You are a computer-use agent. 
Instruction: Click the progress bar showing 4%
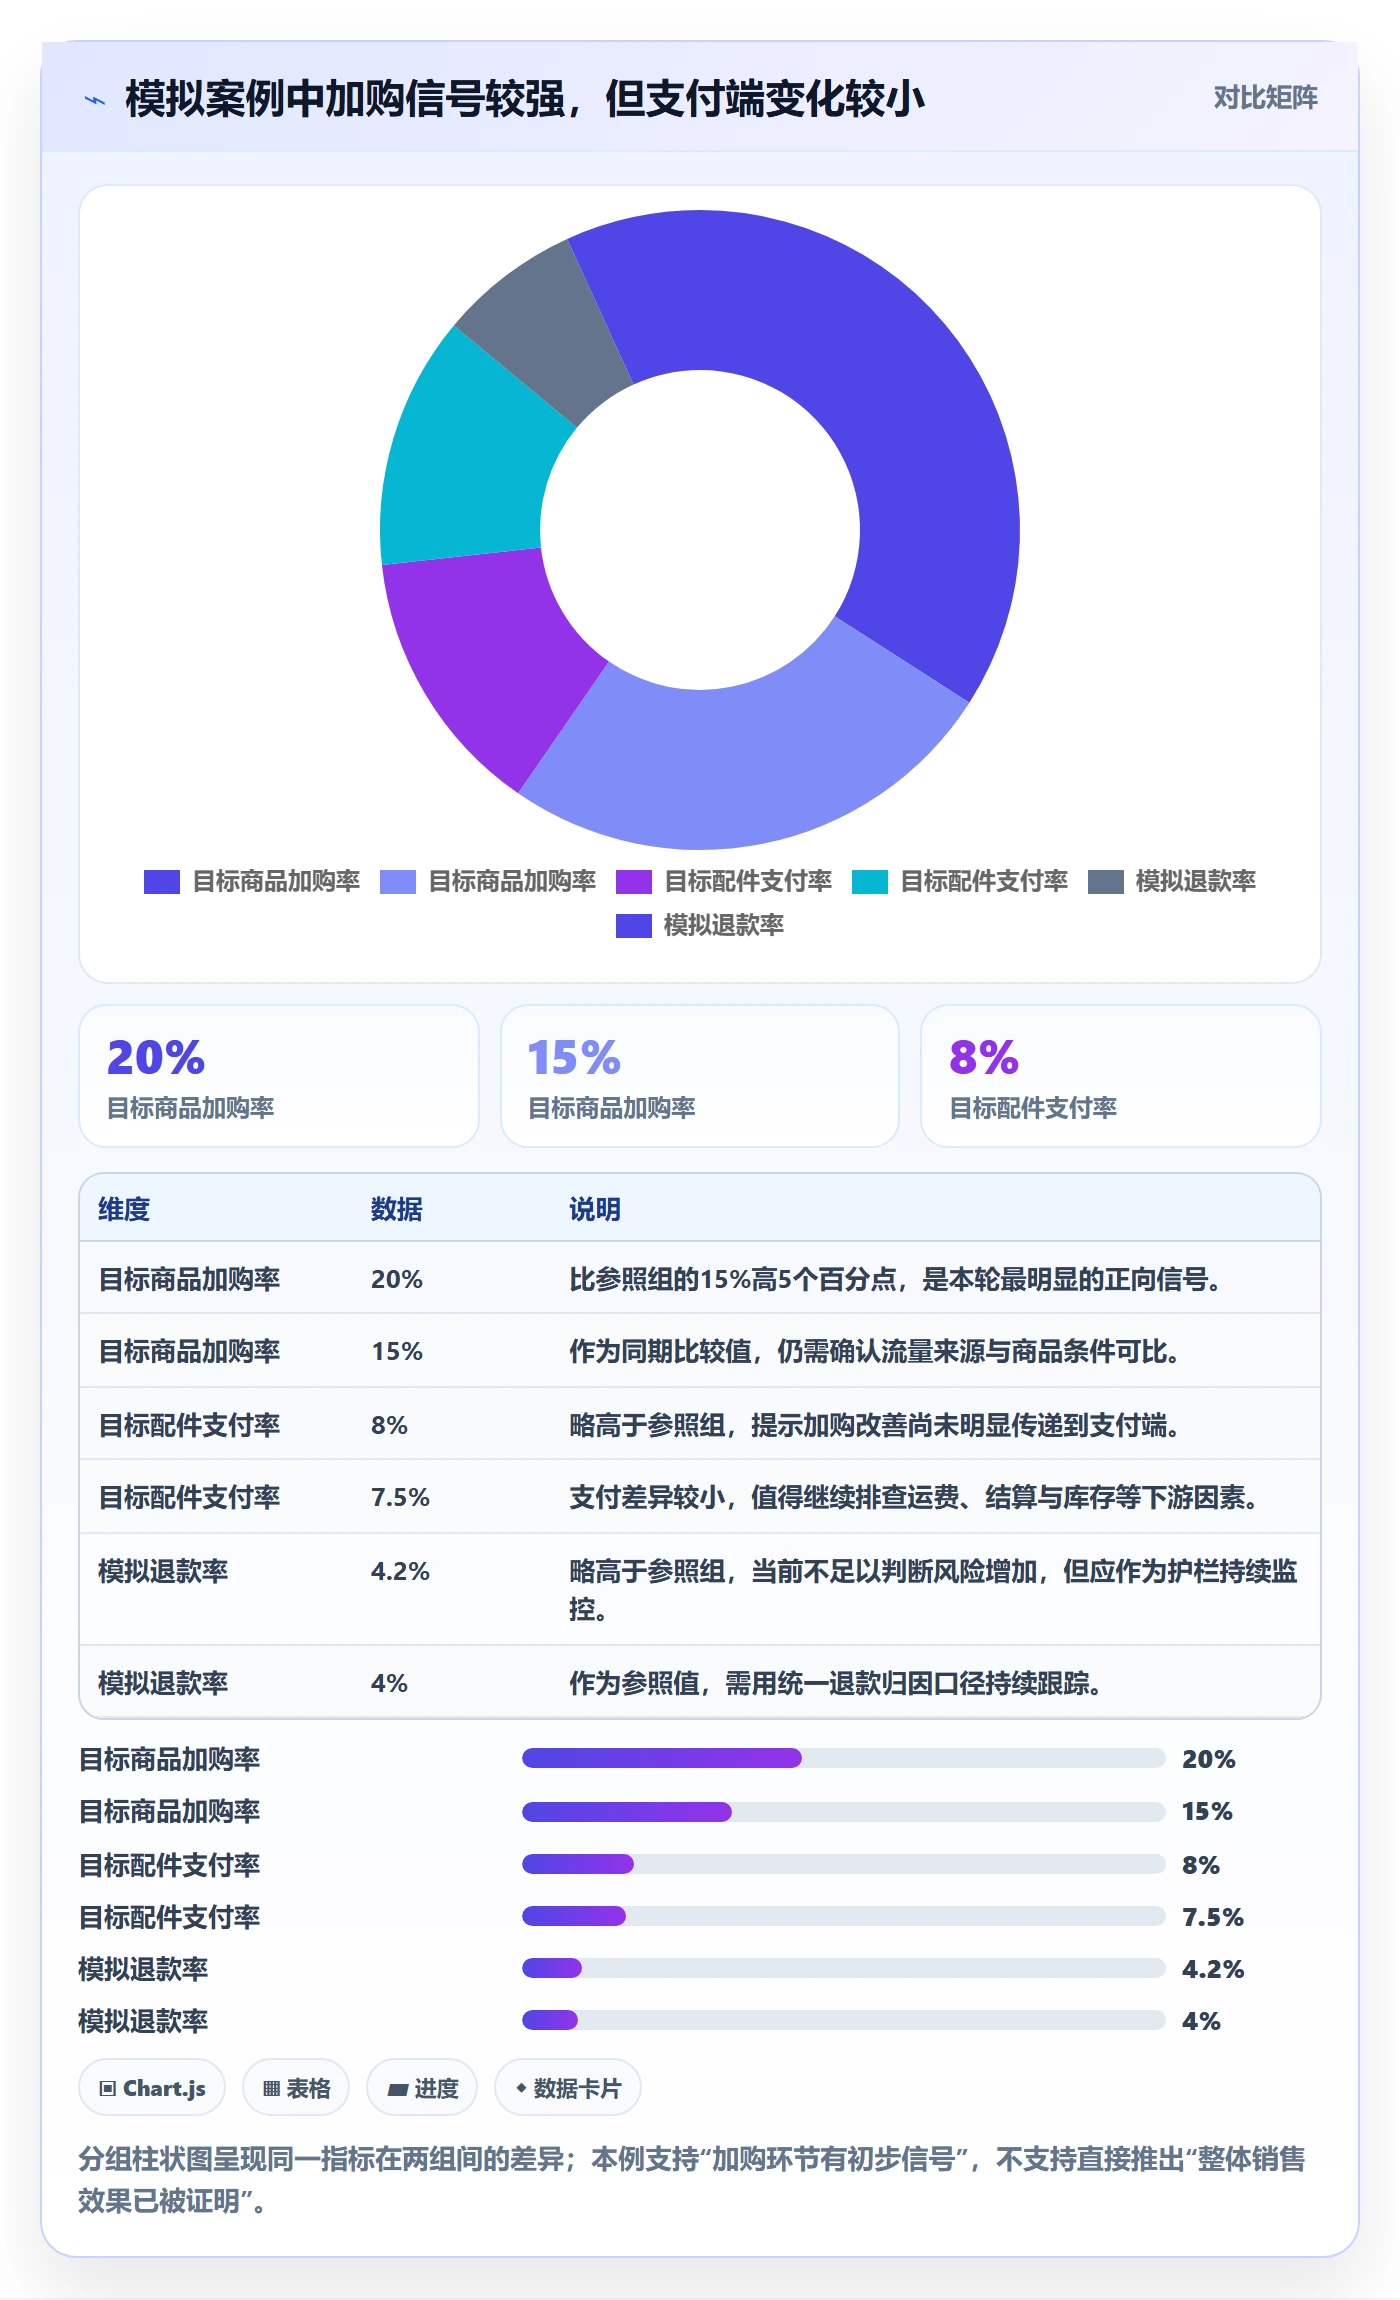point(843,2020)
